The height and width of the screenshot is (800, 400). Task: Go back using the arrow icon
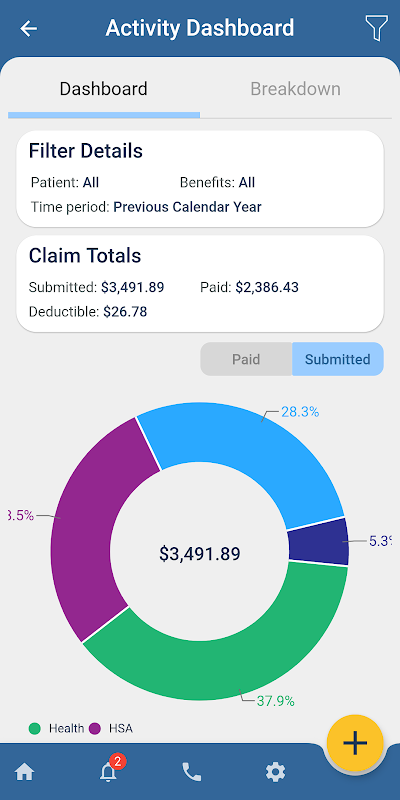(29, 28)
